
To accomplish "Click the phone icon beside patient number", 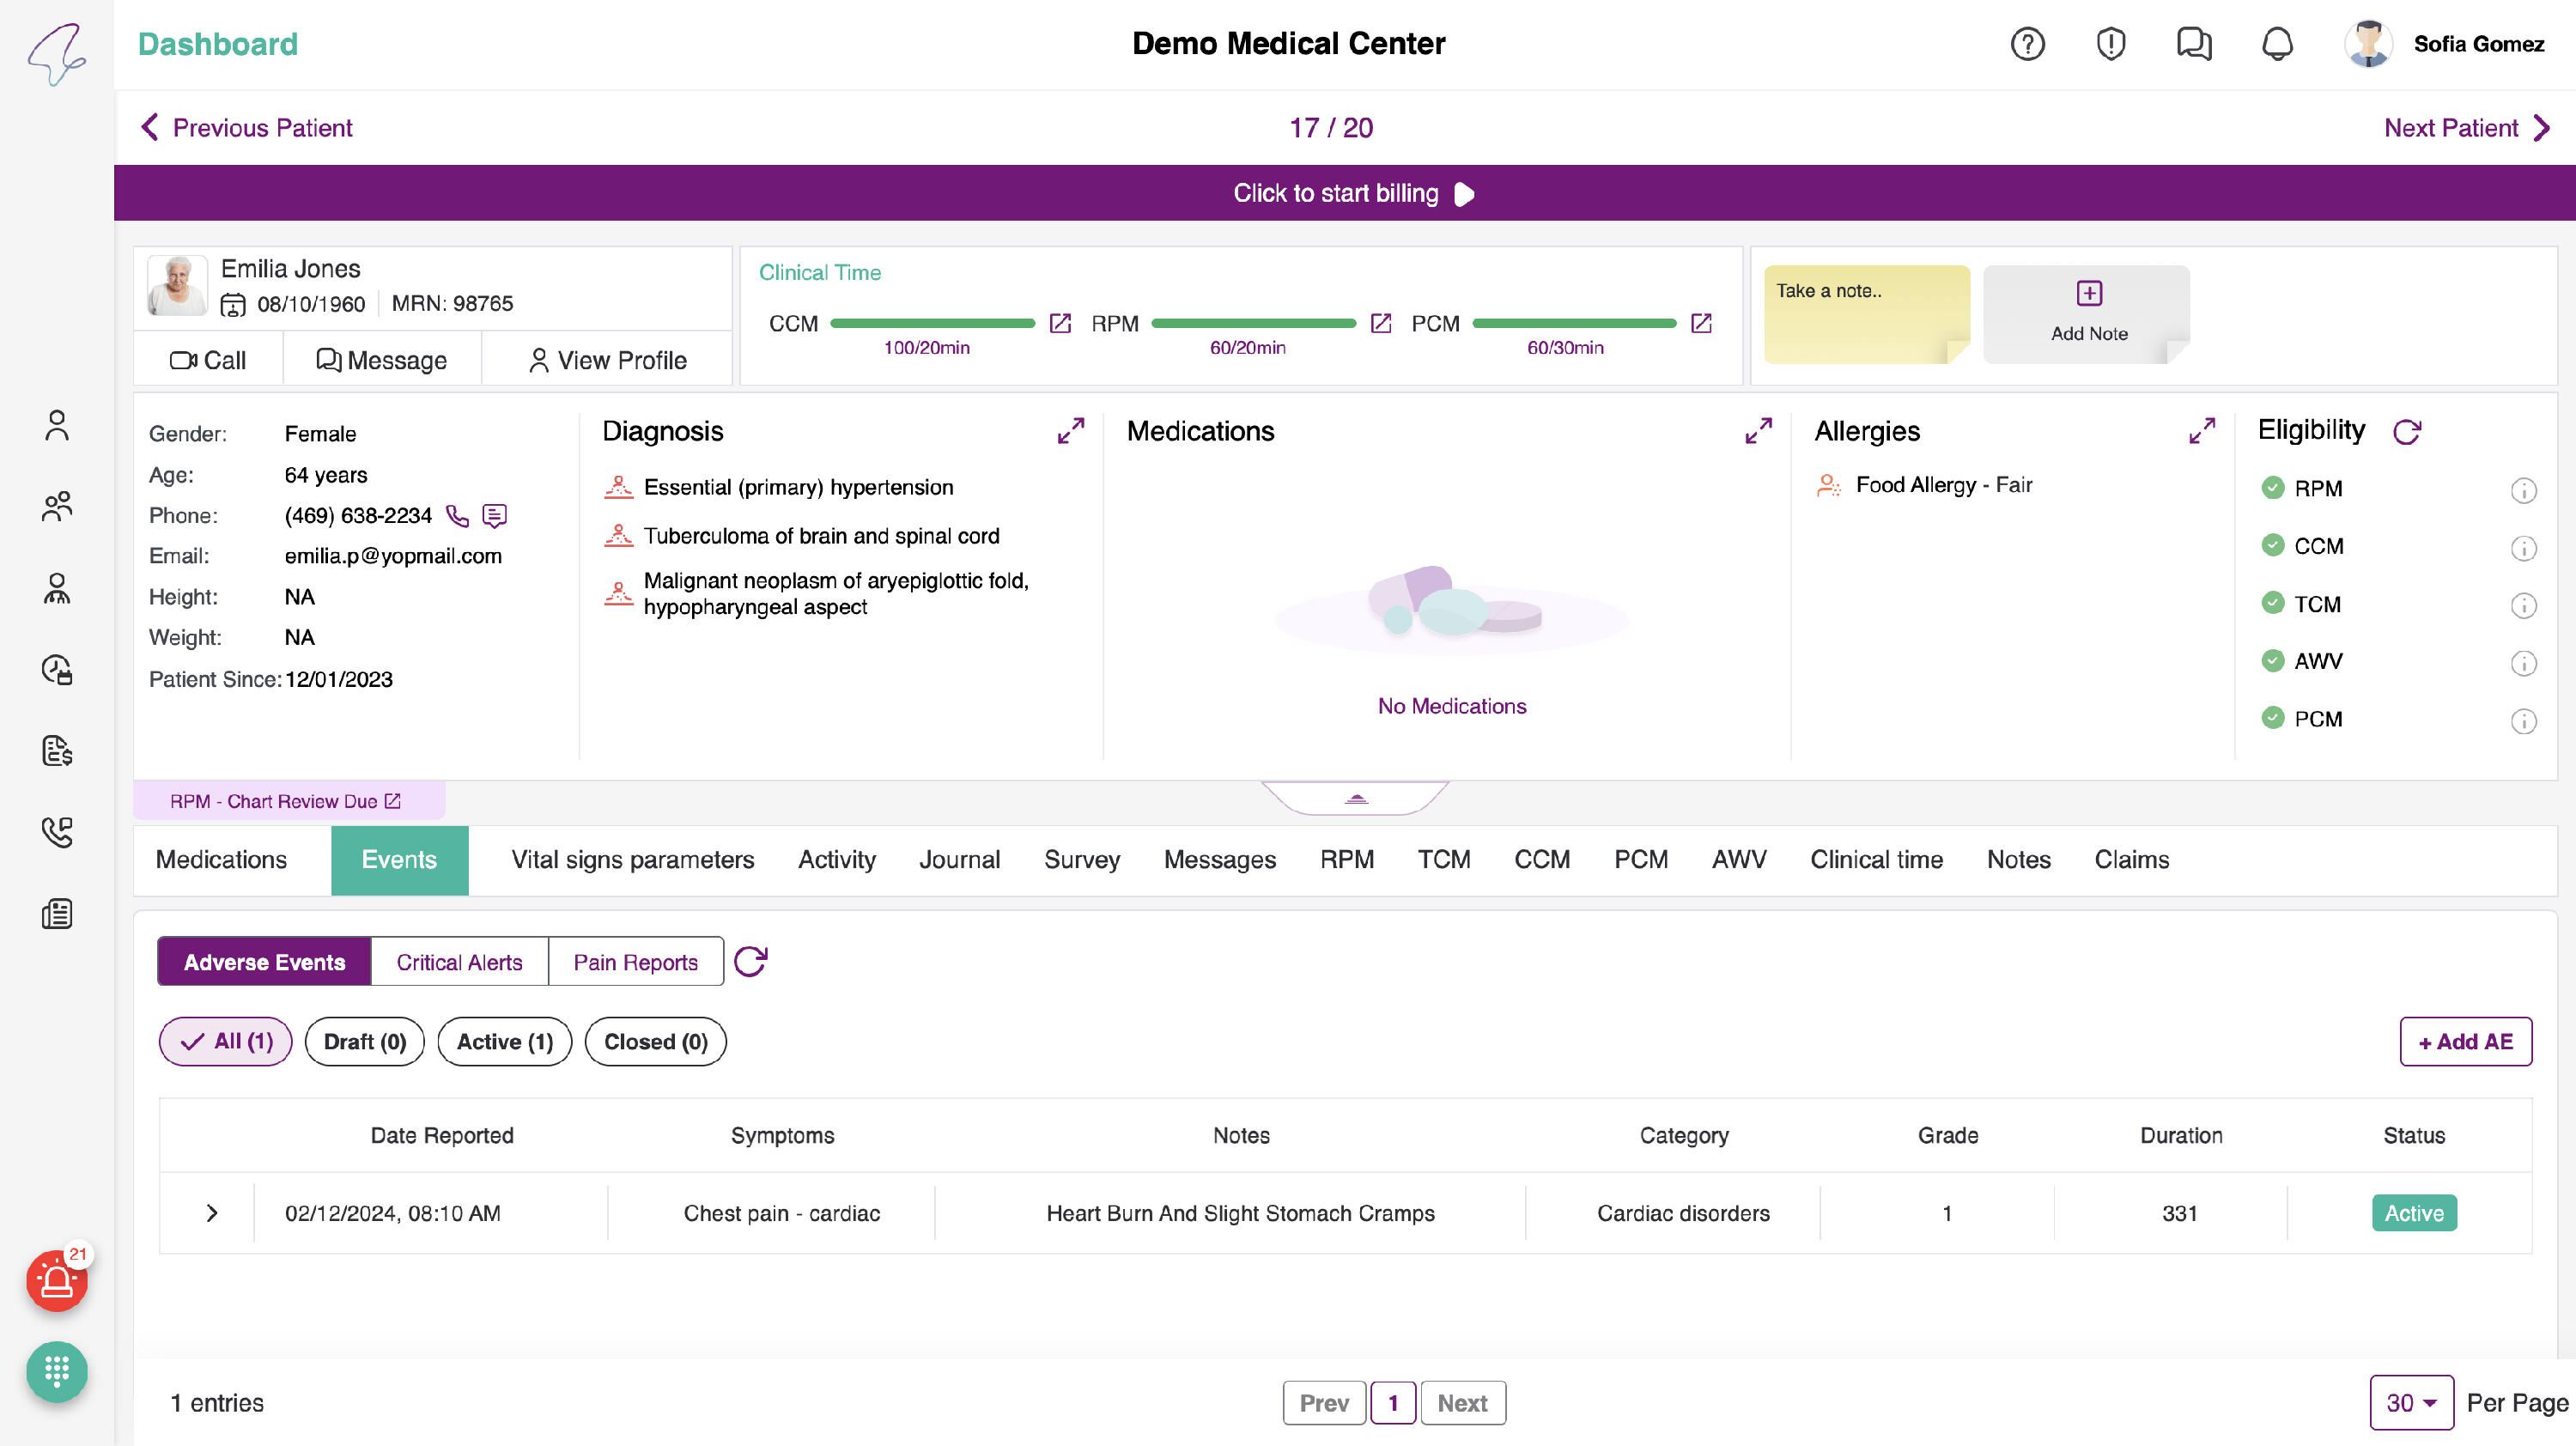I will coord(457,516).
